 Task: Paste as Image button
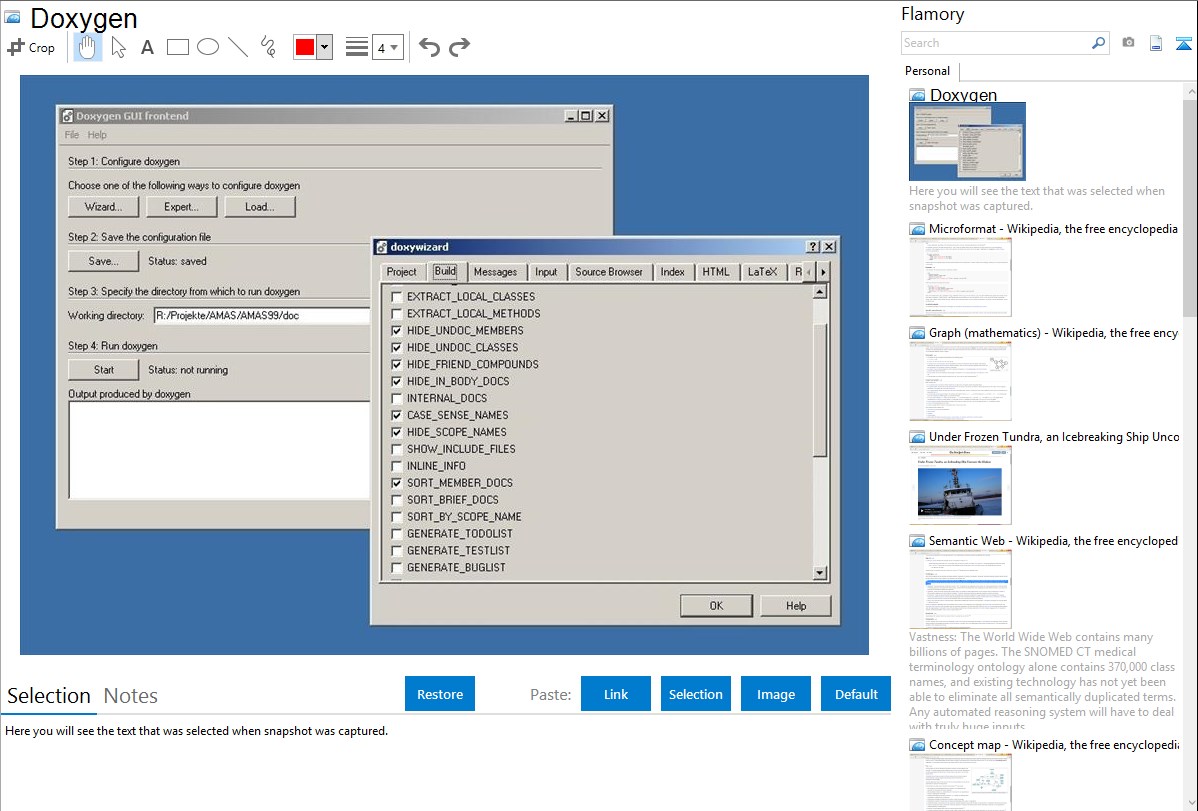click(x=775, y=694)
